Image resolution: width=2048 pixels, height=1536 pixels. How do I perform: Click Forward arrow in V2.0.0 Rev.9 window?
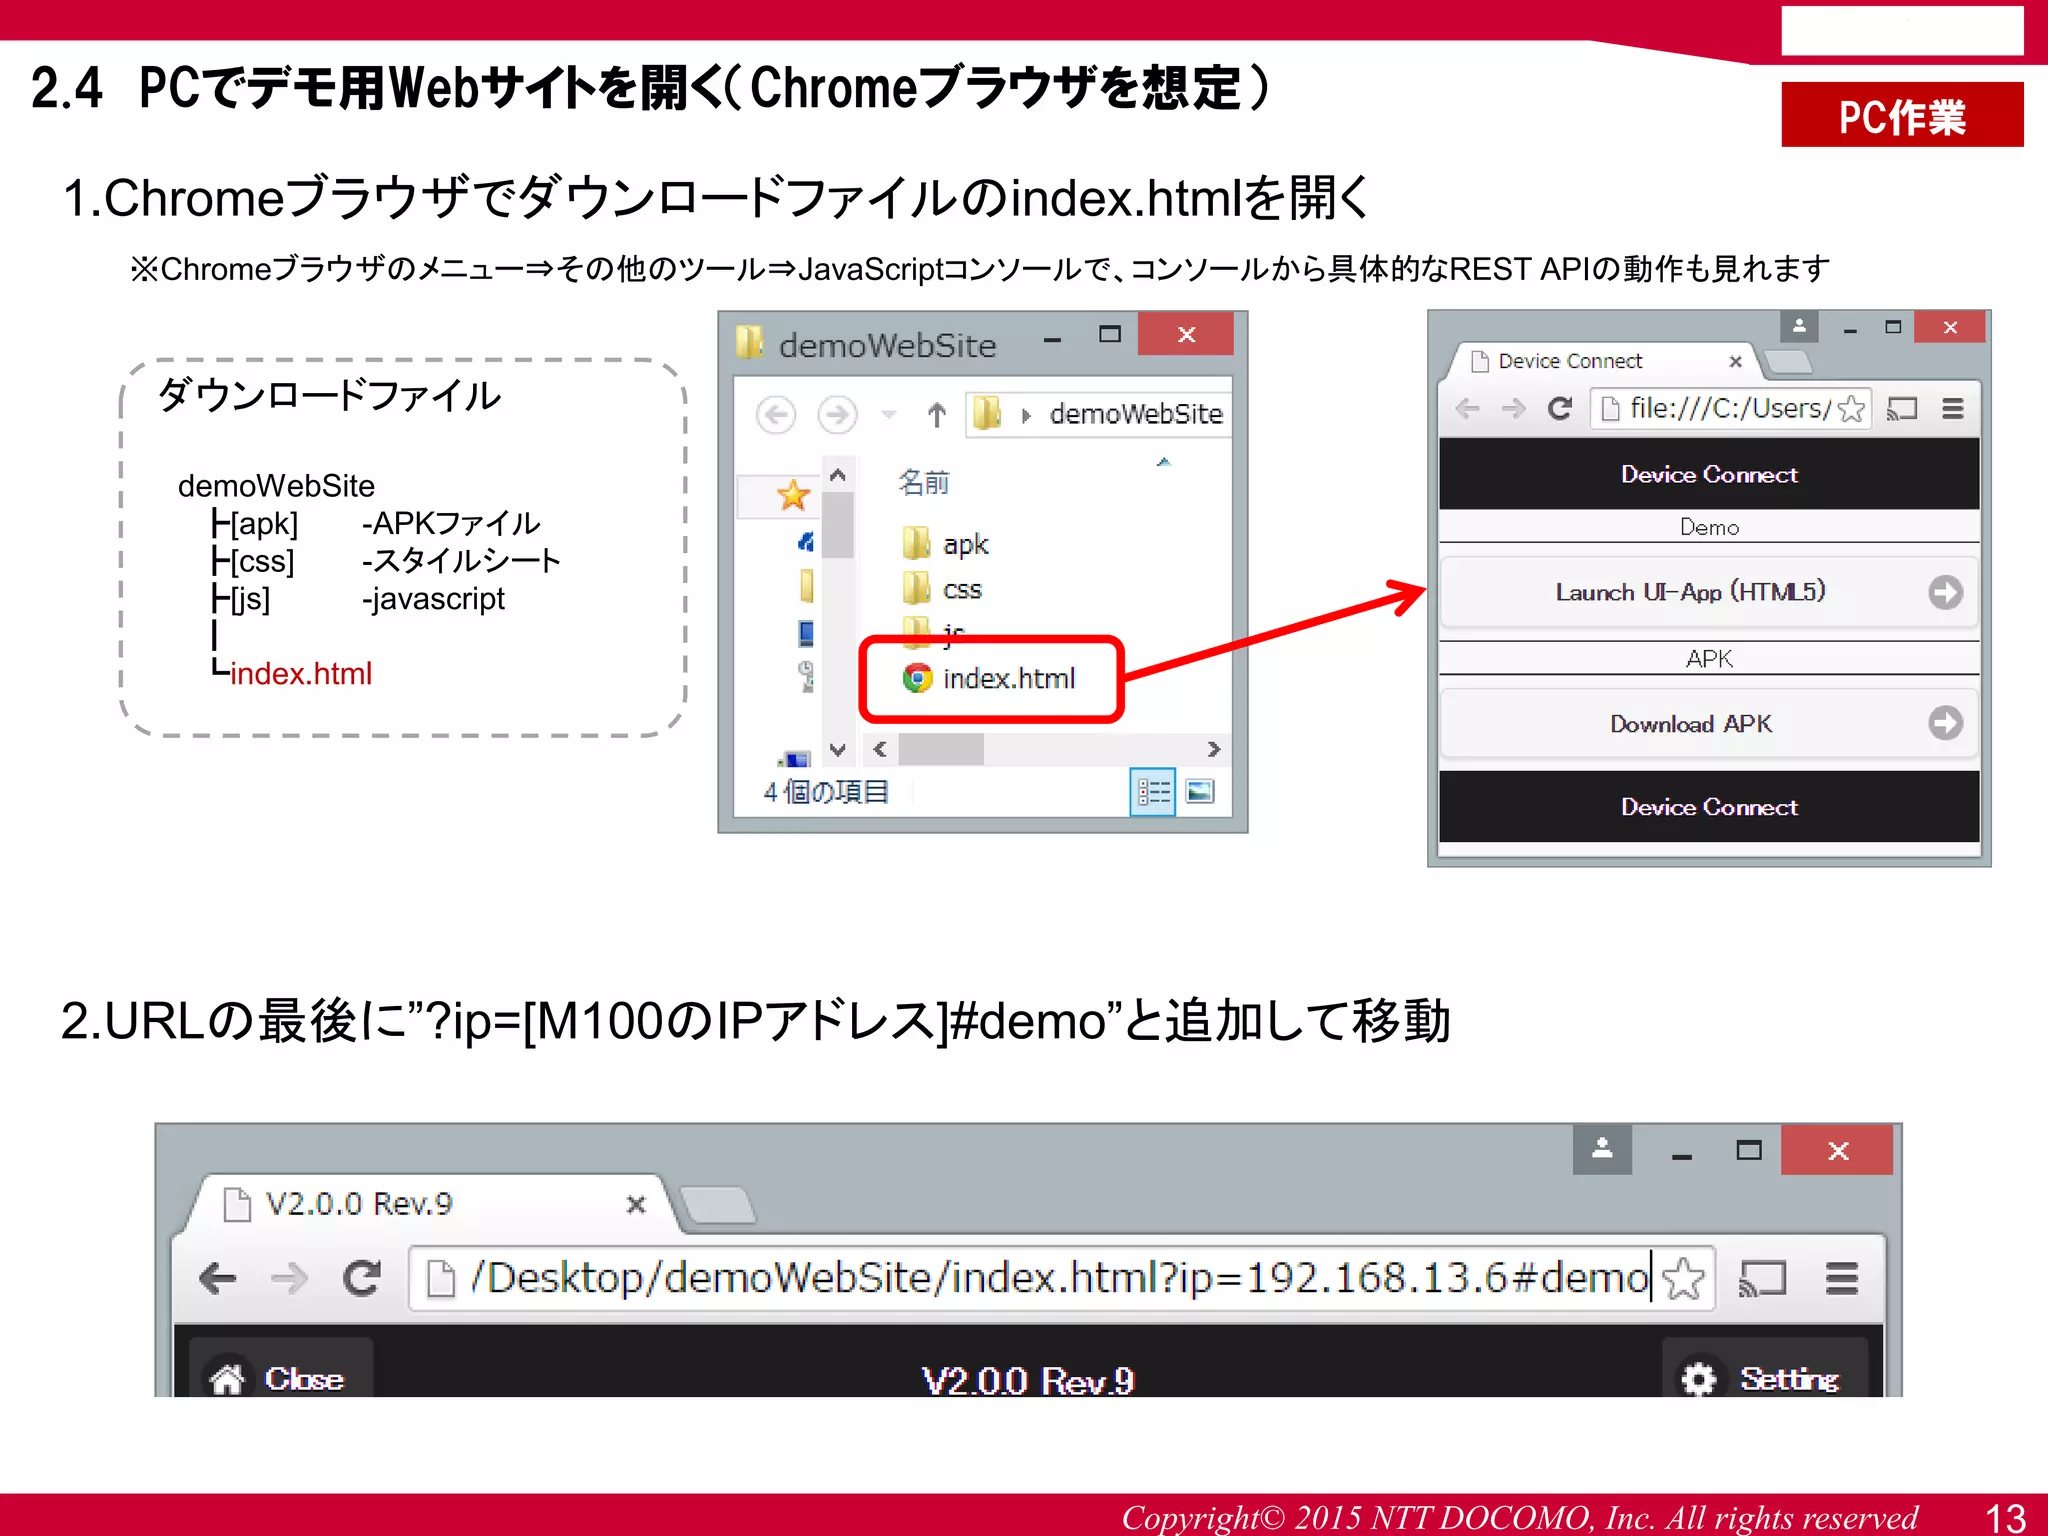pos(290,1278)
